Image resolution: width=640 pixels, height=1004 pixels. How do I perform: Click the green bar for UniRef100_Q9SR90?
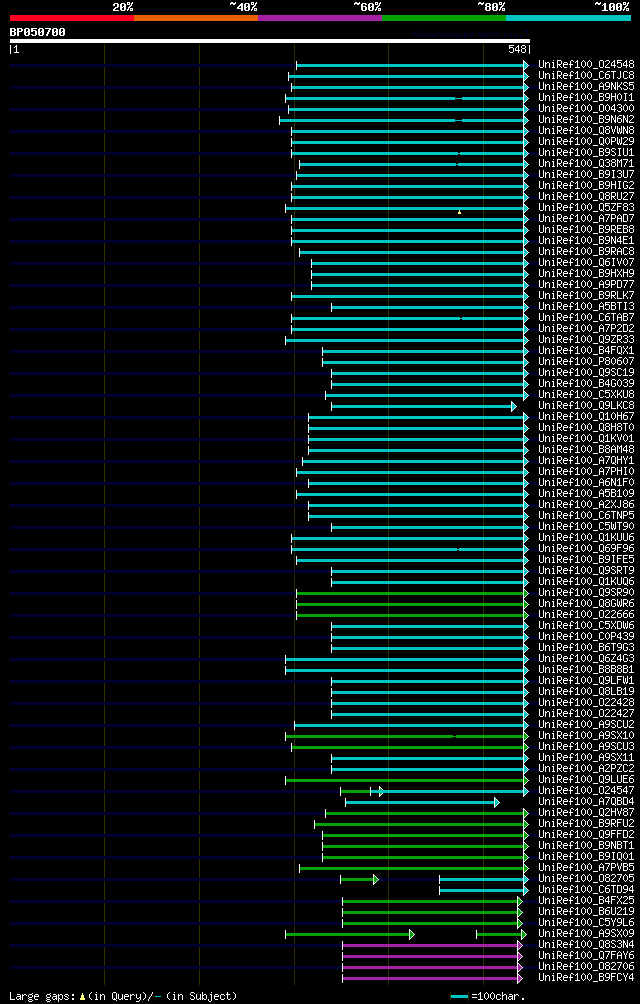click(413, 594)
